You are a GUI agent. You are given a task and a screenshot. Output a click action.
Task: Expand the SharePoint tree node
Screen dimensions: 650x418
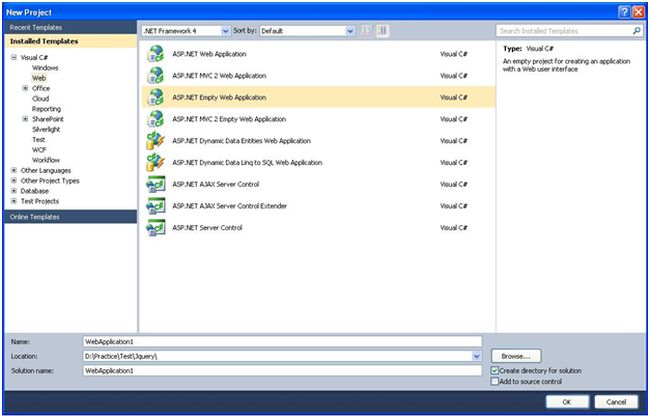25,119
